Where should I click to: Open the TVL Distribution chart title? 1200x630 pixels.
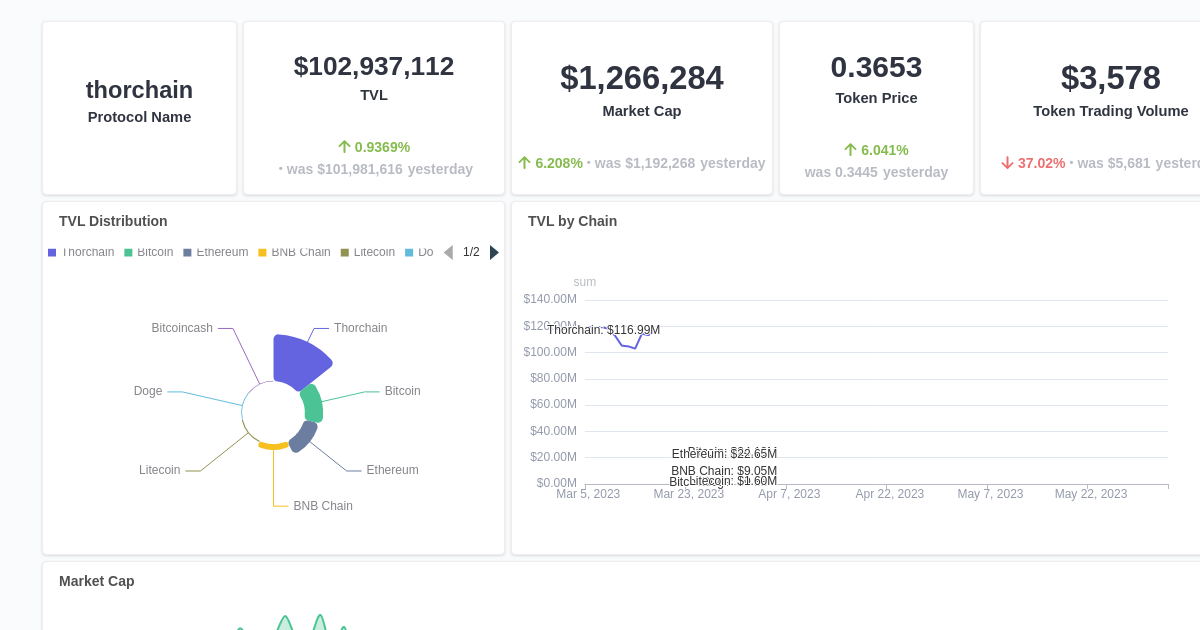(x=113, y=221)
